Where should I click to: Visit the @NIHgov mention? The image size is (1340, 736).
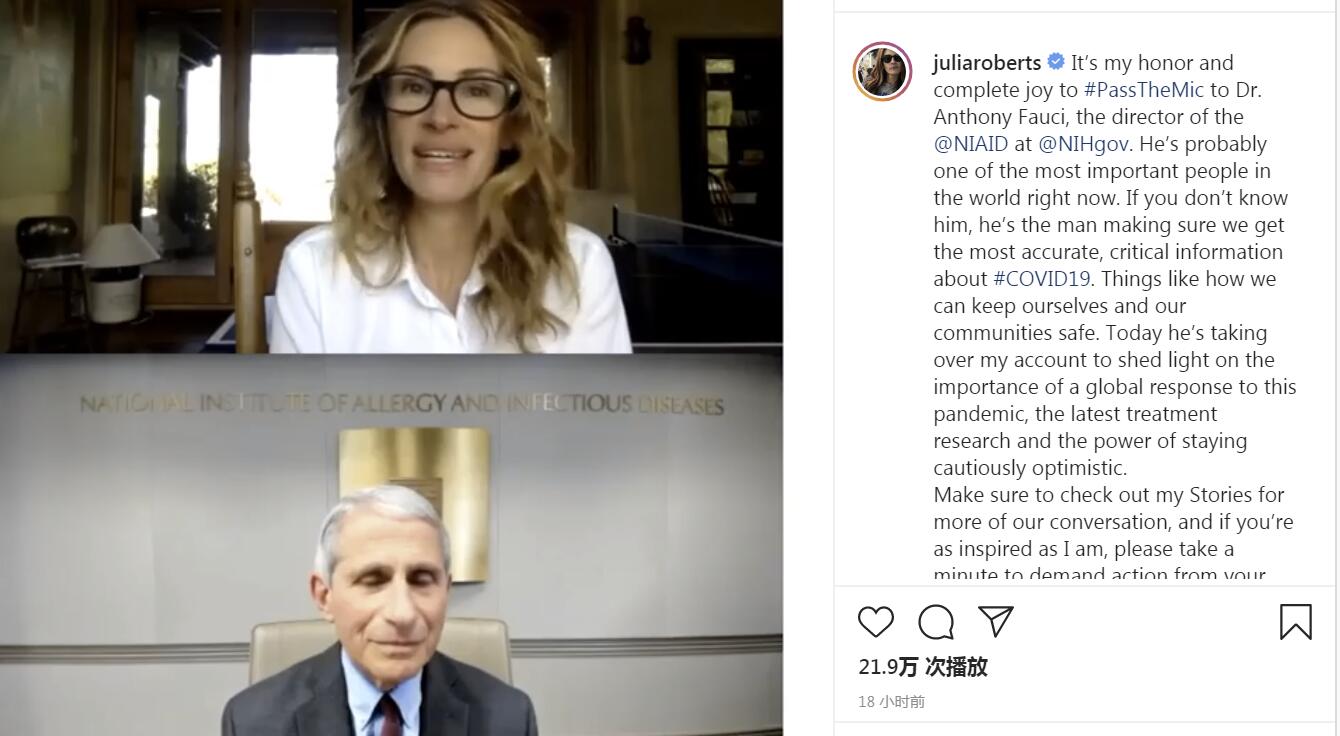pos(1083,144)
